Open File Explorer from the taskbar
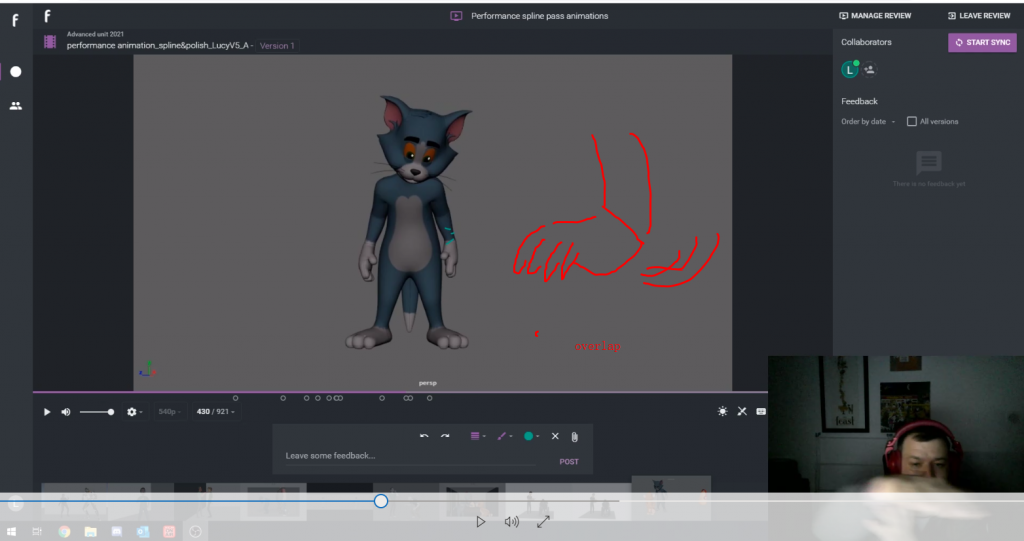 (90, 532)
